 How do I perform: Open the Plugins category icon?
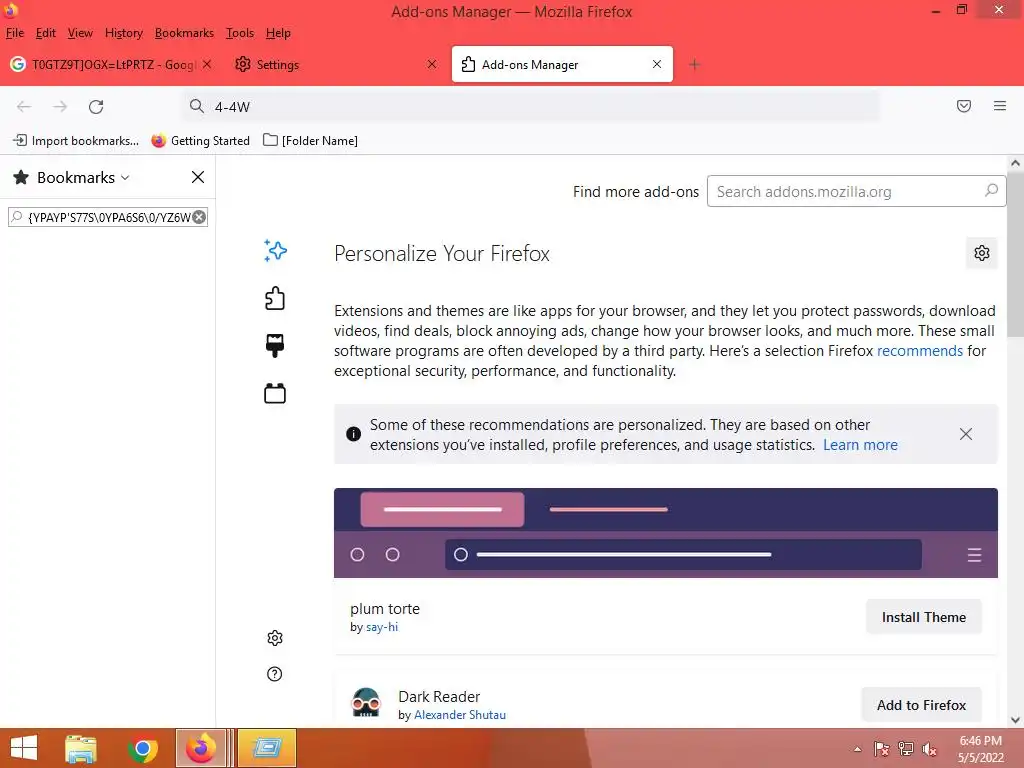(275, 393)
